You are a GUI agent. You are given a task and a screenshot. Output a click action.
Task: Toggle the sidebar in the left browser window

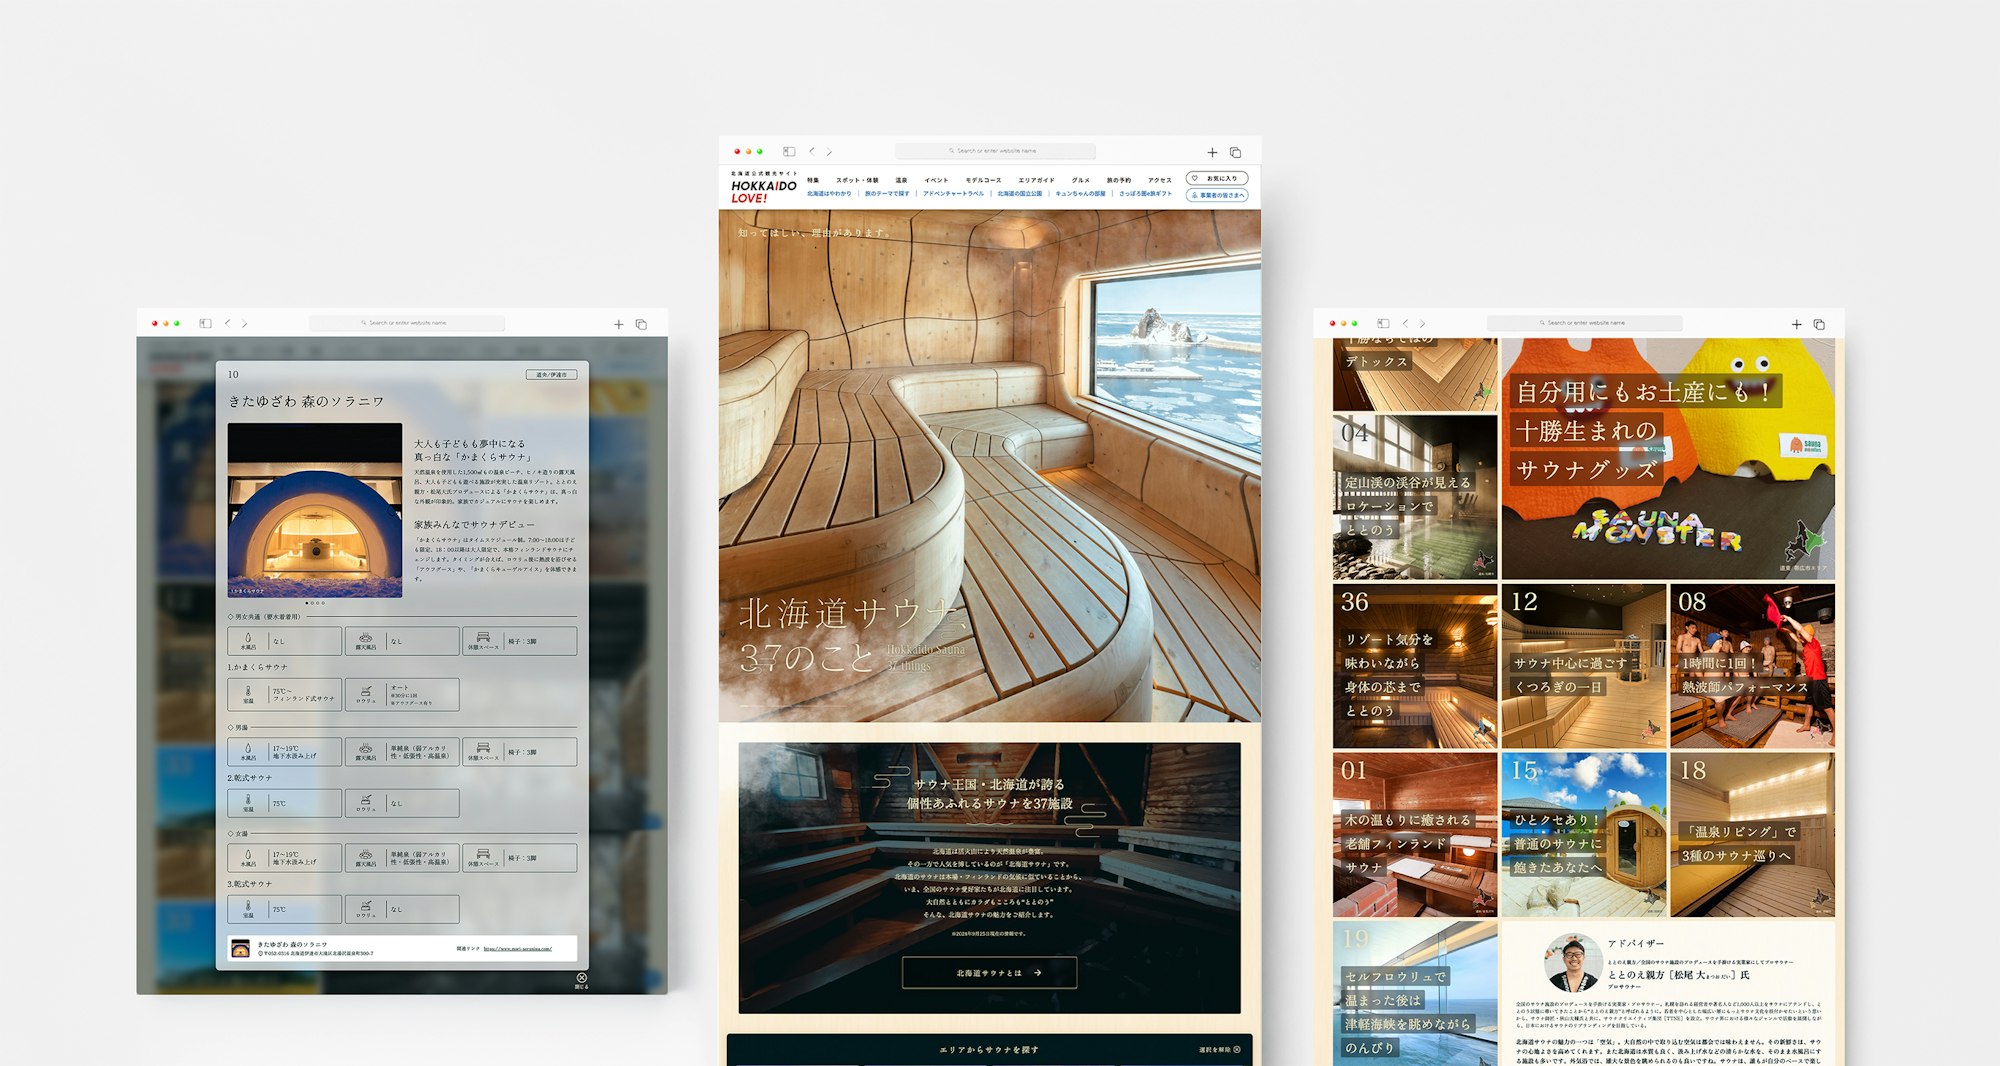coord(205,323)
